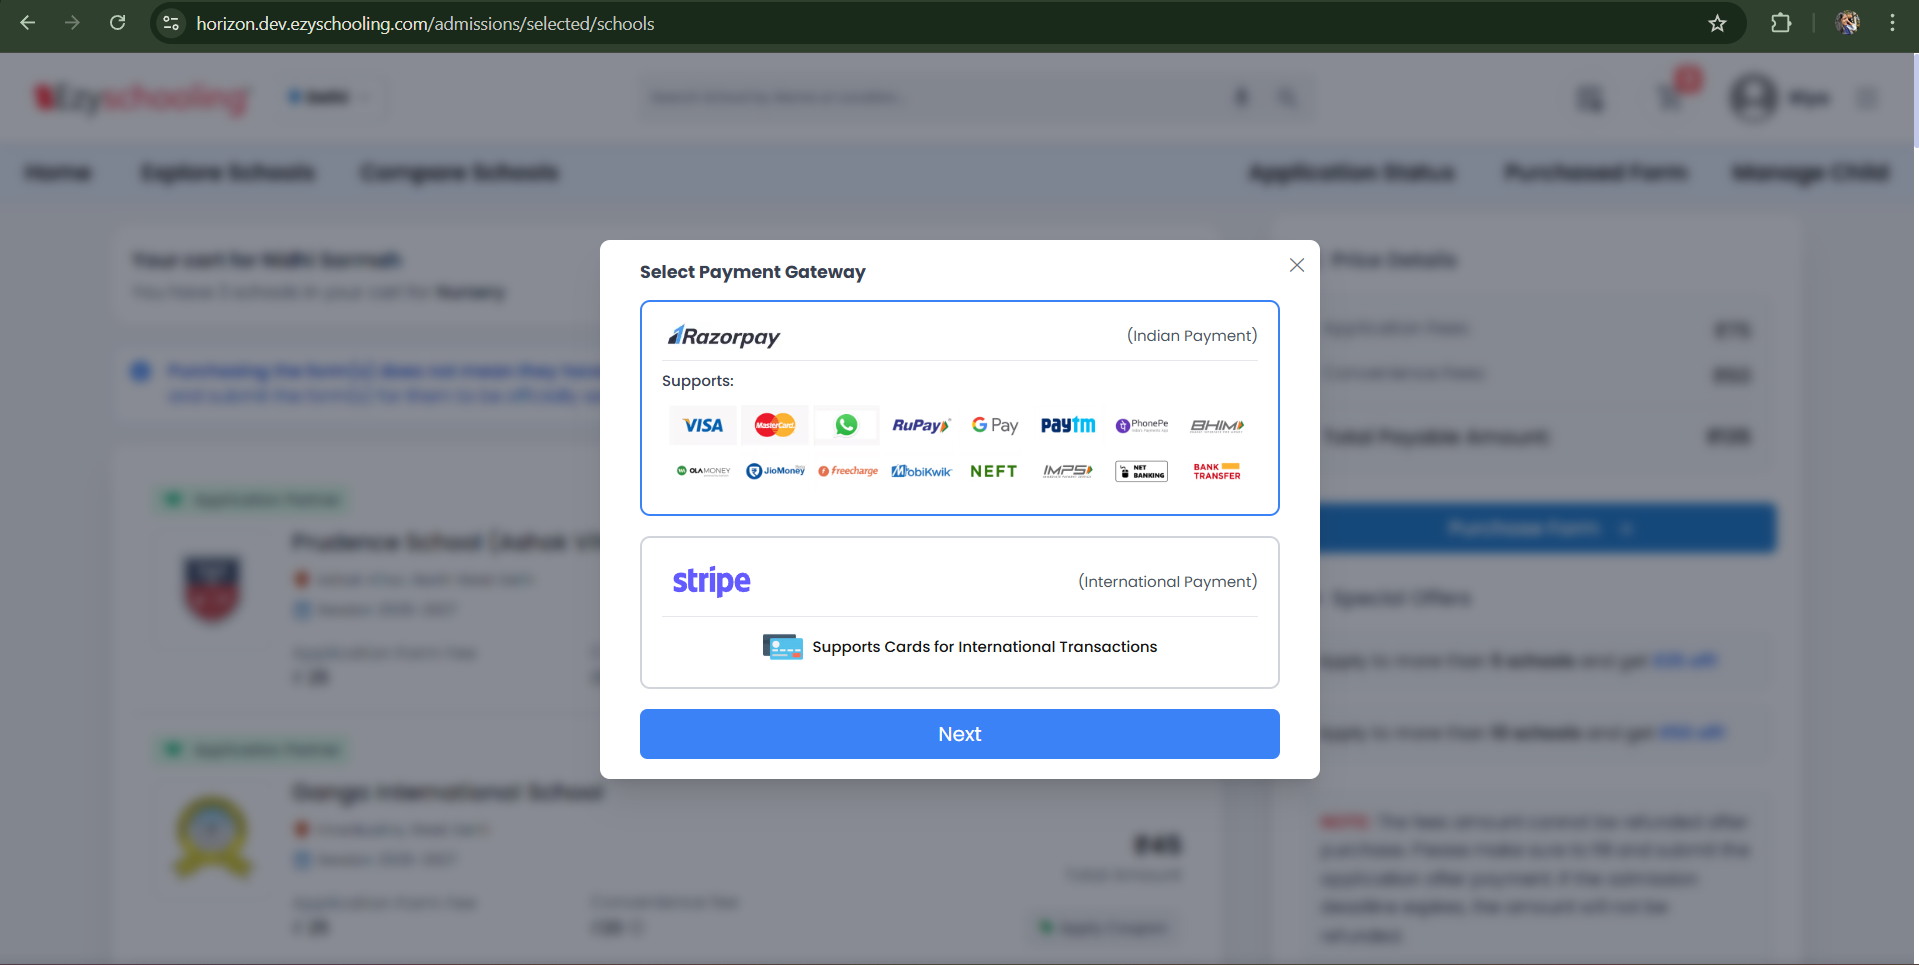Bookmark this page with the star
Image resolution: width=1919 pixels, height=965 pixels.
pyautogui.click(x=1717, y=23)
